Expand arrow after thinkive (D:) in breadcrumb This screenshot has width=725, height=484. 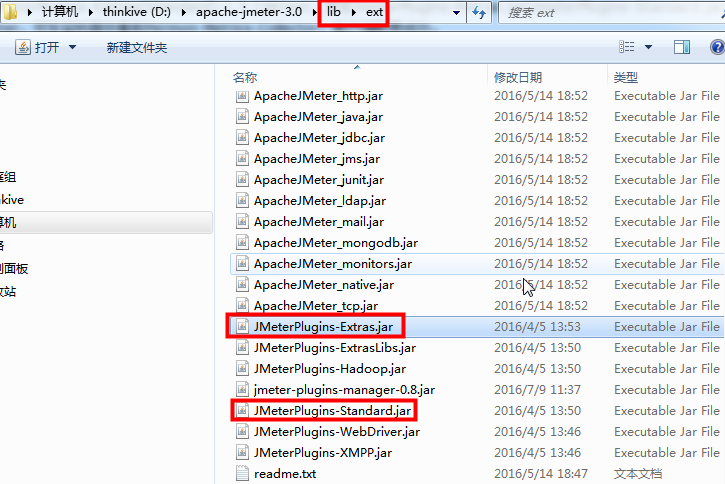184,12
